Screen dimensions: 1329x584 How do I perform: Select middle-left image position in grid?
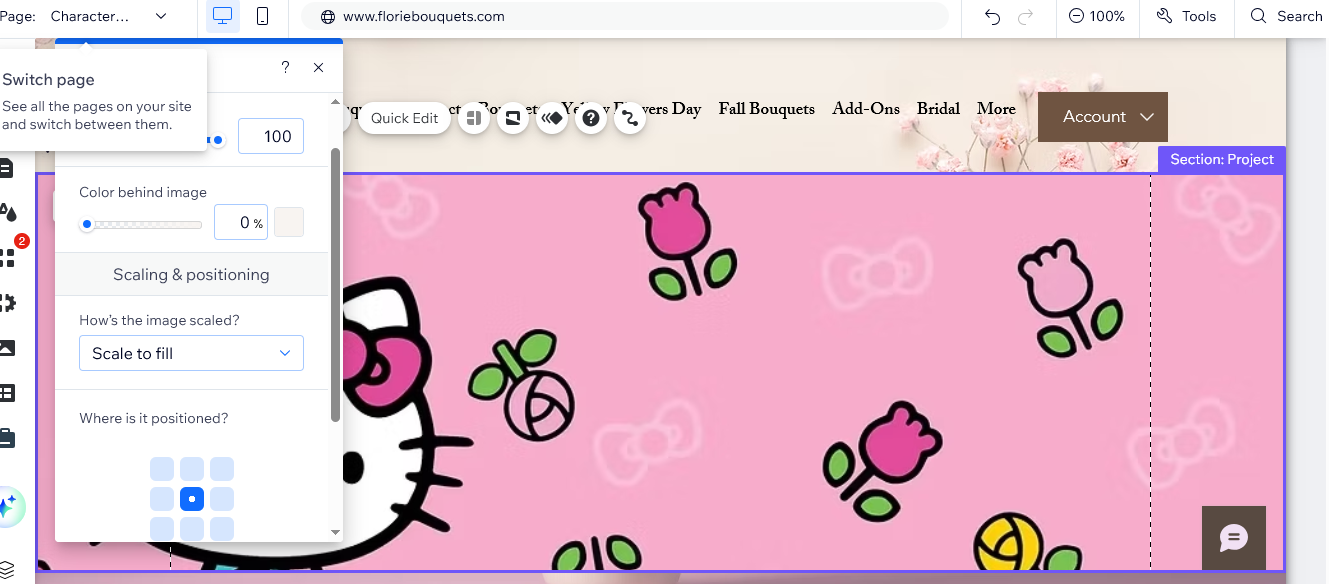point(162,499)
